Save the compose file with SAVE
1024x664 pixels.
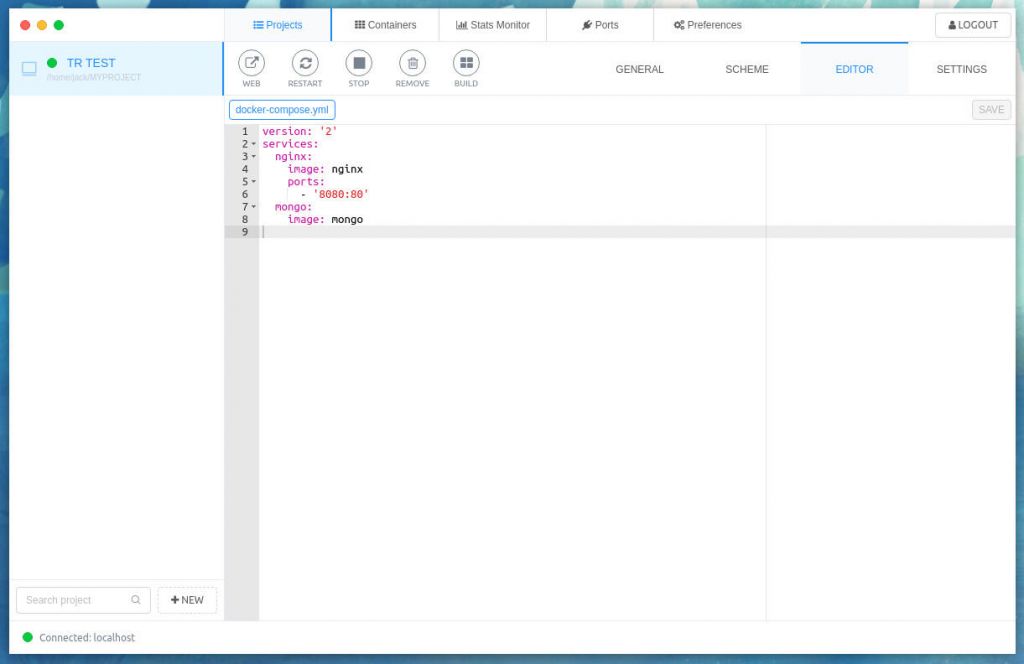click(x=990, y=109)
